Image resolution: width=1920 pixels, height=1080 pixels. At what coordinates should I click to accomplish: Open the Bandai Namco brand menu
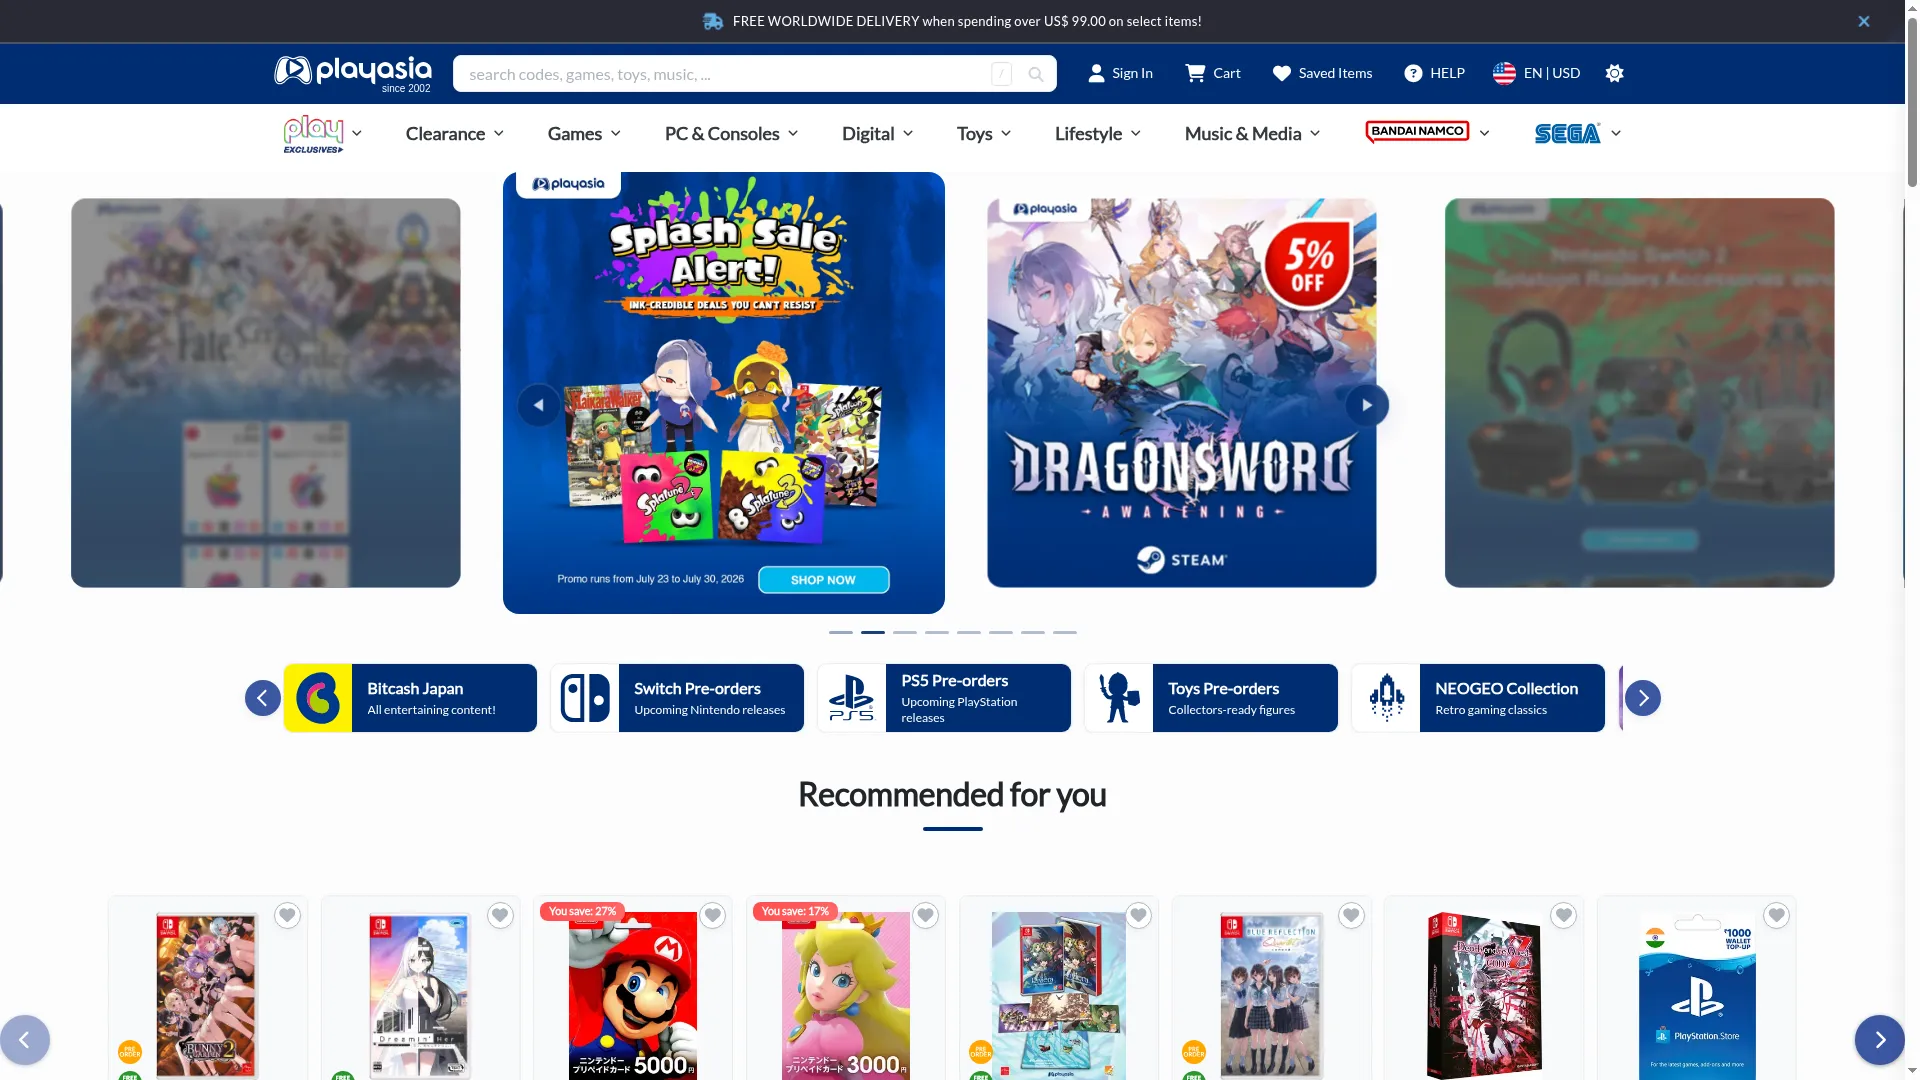(x=1427, y=132)
